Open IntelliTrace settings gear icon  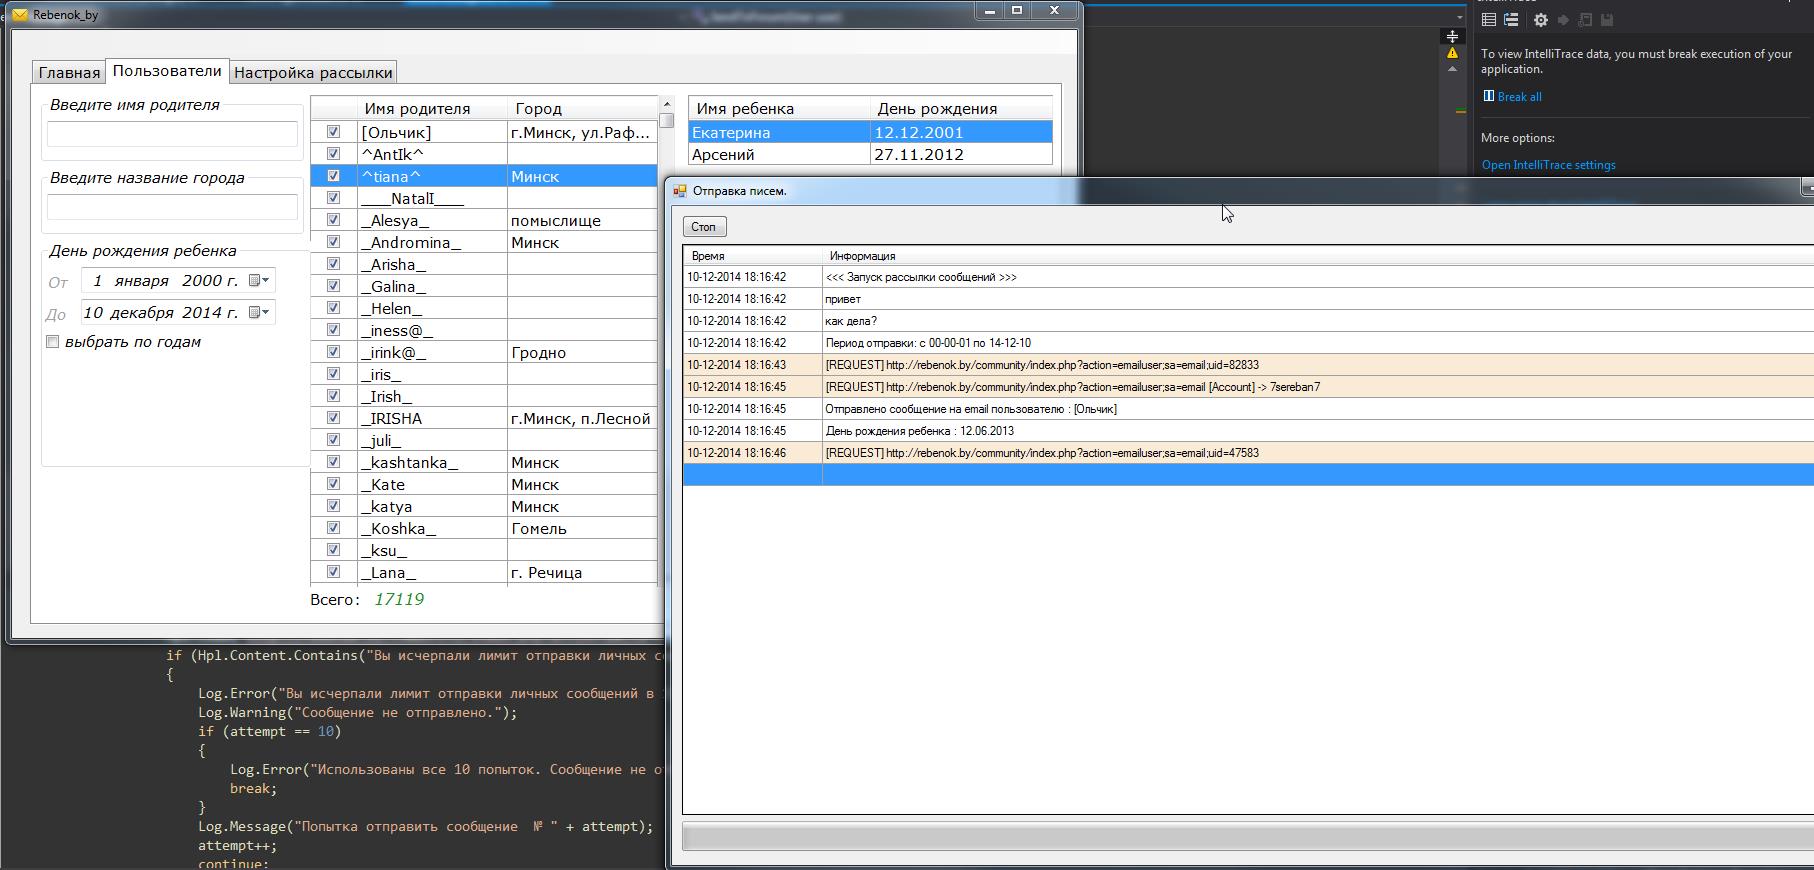[1540, 20]
